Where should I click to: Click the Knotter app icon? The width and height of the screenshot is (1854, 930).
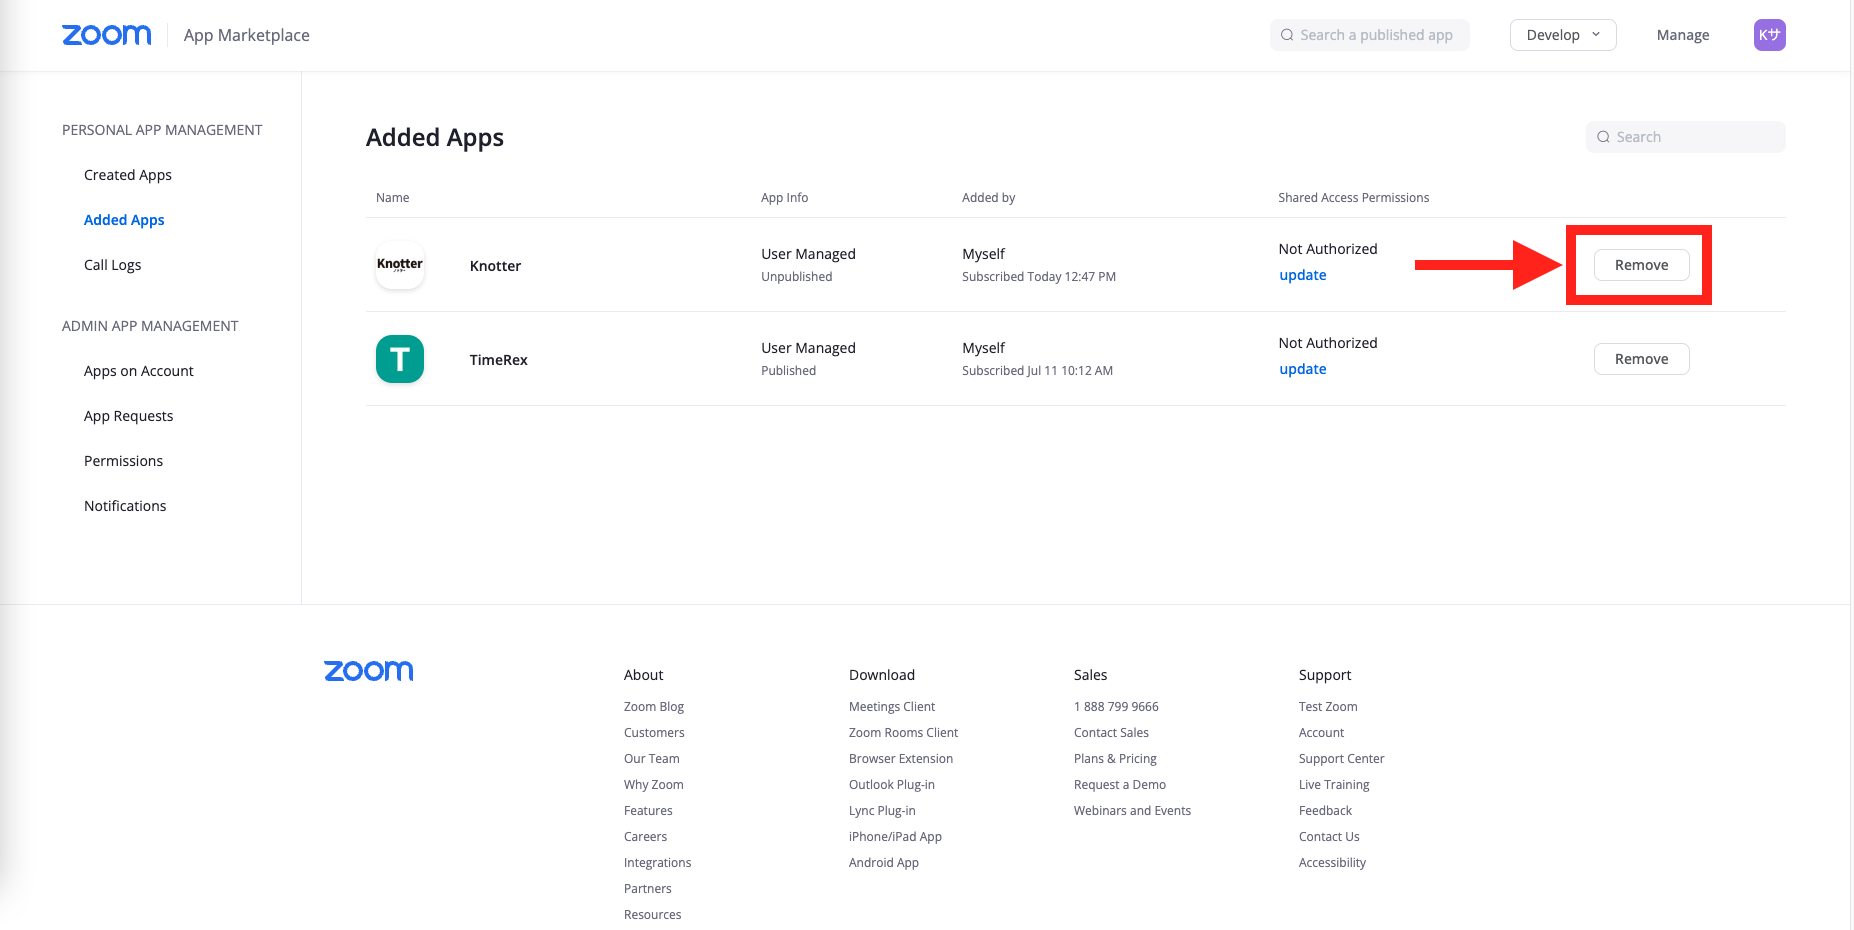click(400, 265)
